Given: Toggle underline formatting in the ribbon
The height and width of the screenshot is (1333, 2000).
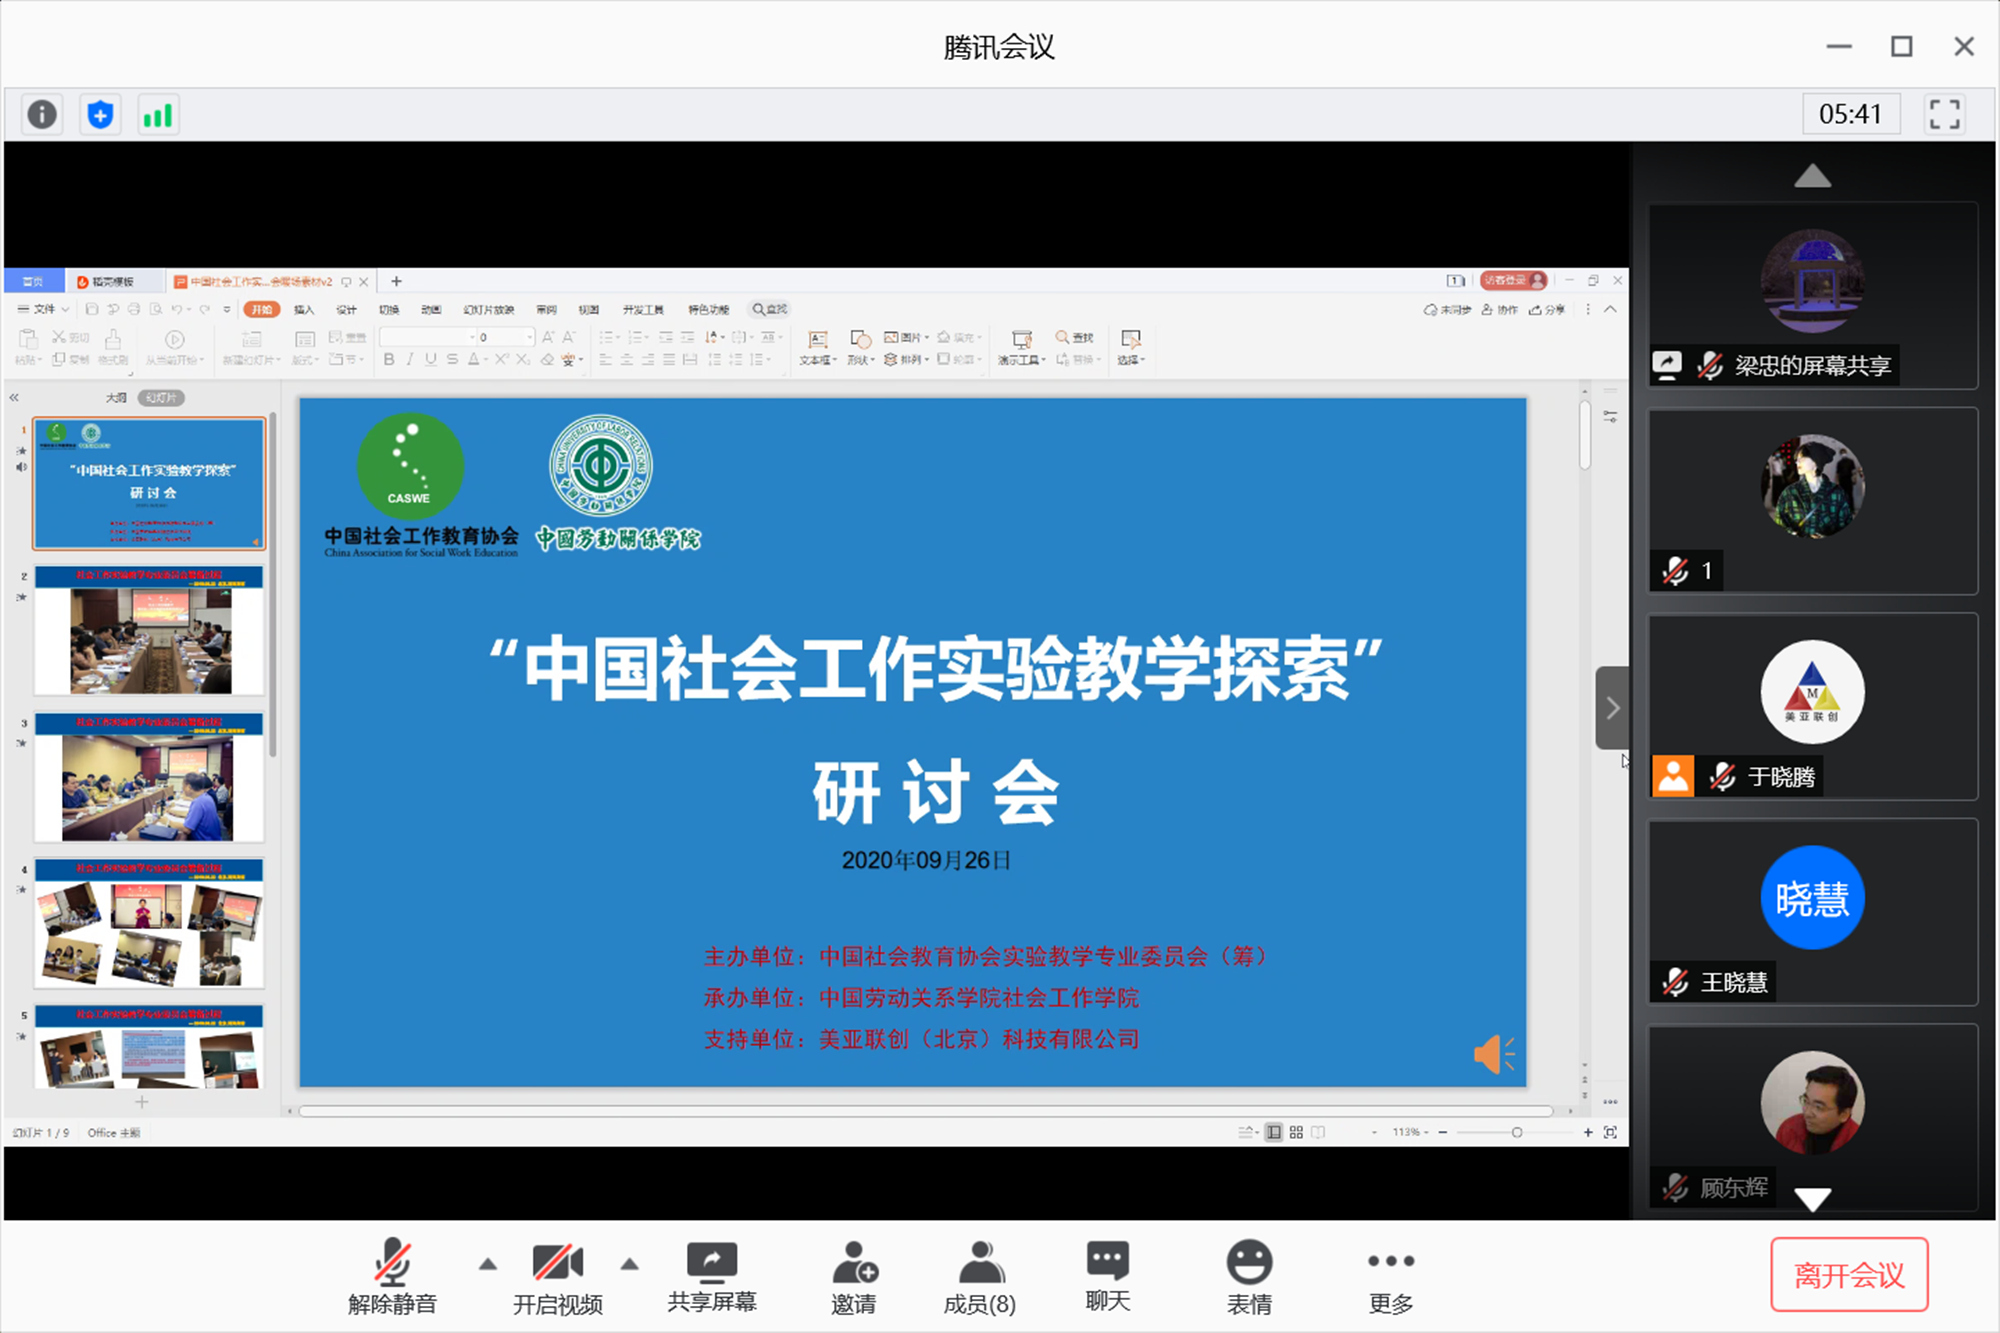Looking at the screenshot, I should click(x=432, y=358).
